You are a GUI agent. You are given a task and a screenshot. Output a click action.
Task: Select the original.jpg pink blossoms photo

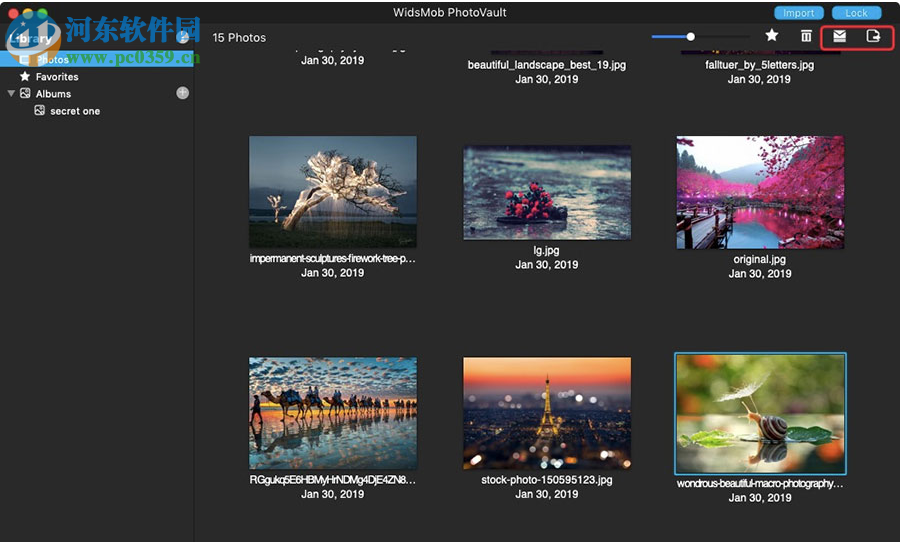point(760,192)
